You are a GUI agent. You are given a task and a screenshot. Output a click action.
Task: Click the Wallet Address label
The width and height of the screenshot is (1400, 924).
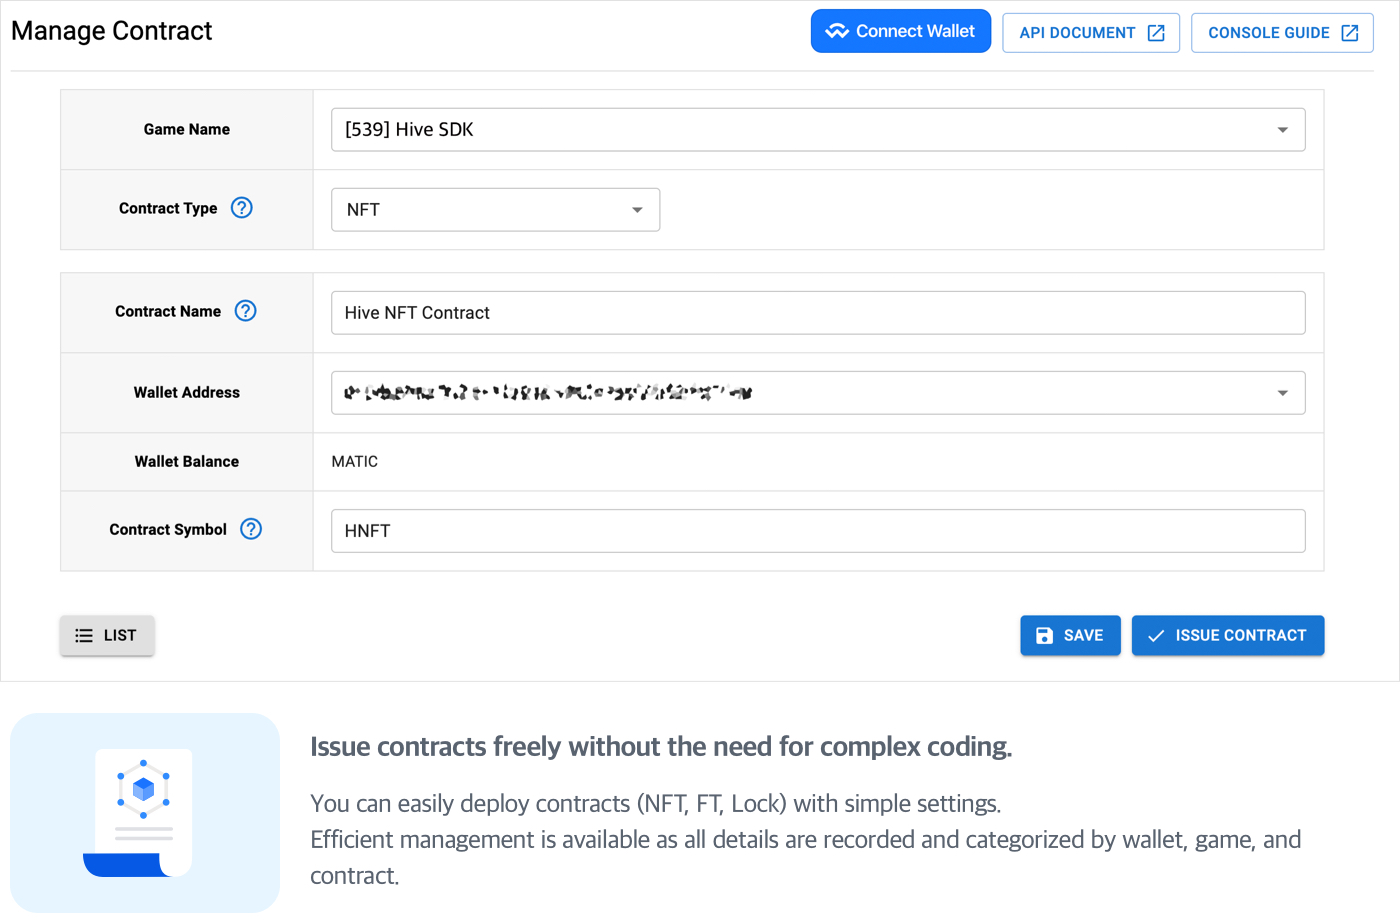[x=187, y=393]
